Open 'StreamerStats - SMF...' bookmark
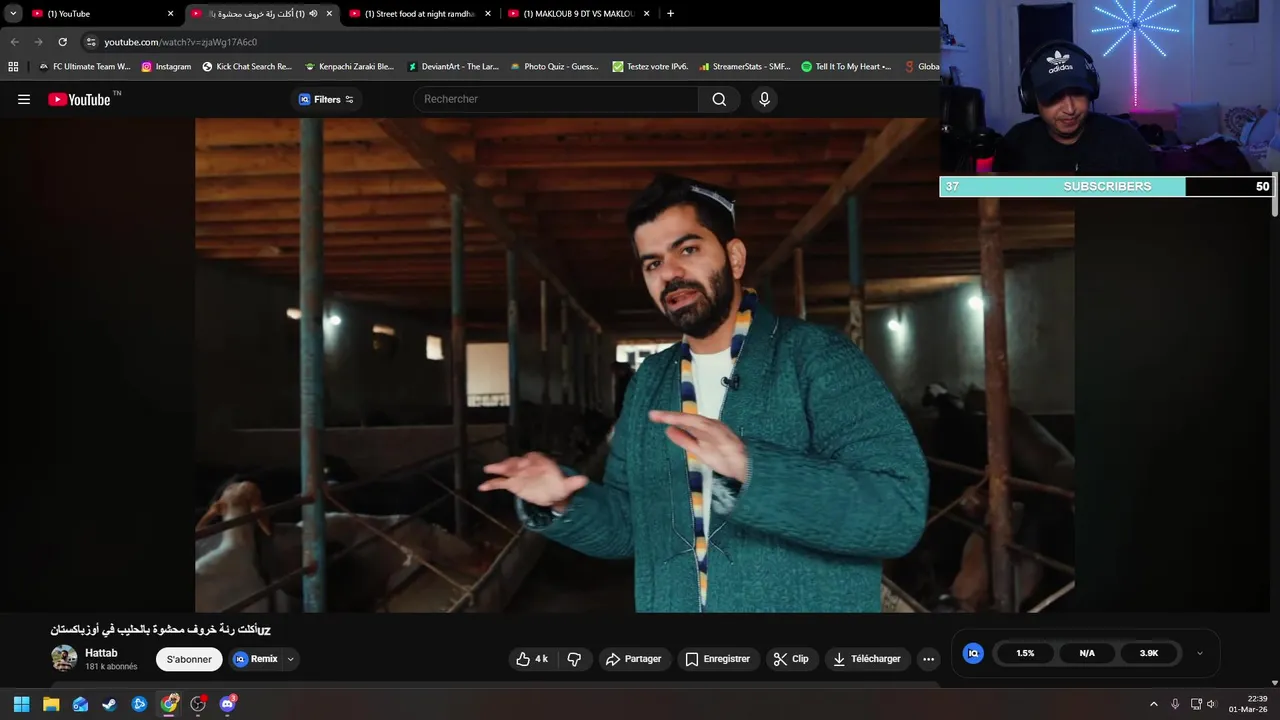The height and width of the screenshot is (720, 1280). (x=744, y=67)
